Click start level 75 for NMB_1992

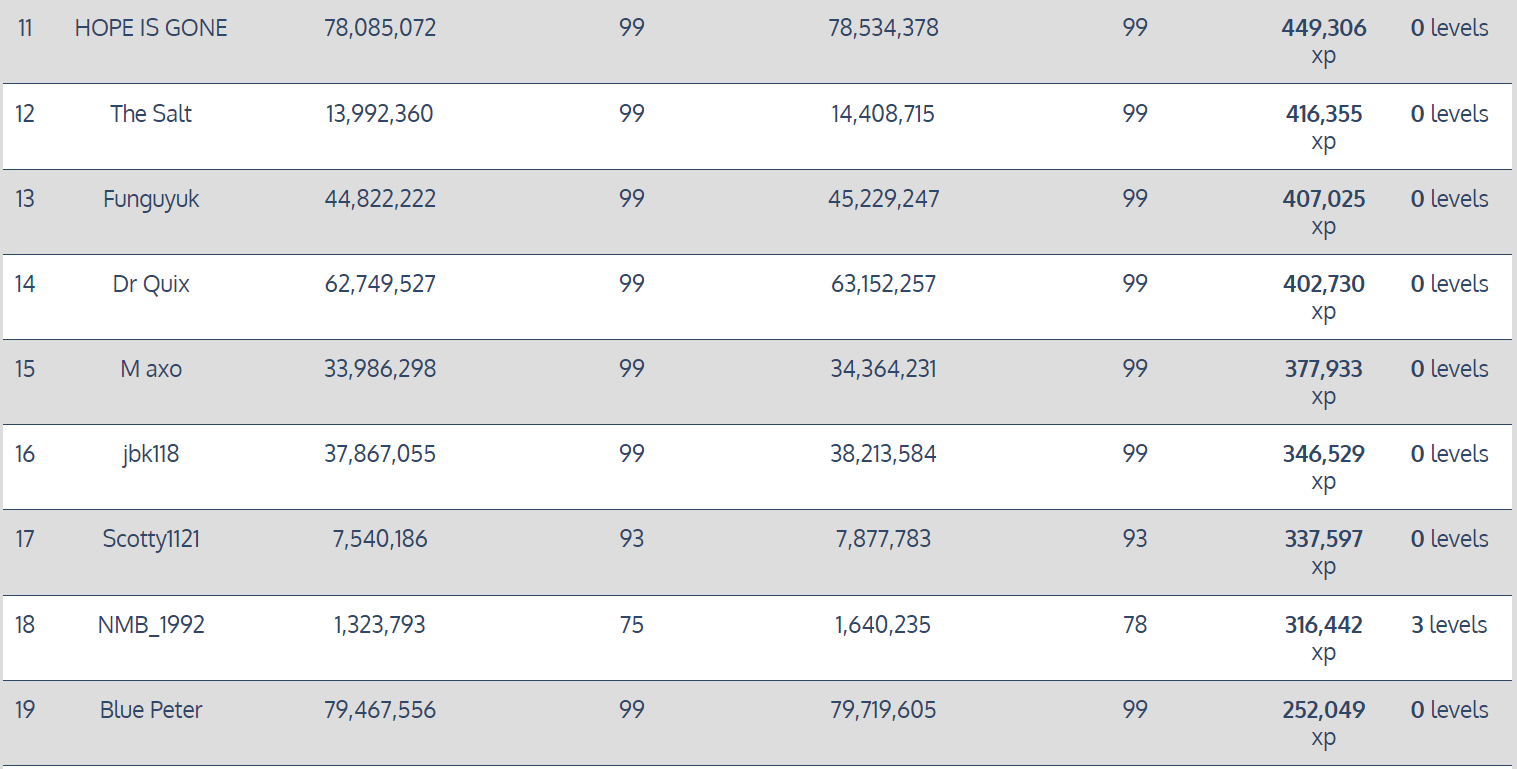[x=631, y=625]
